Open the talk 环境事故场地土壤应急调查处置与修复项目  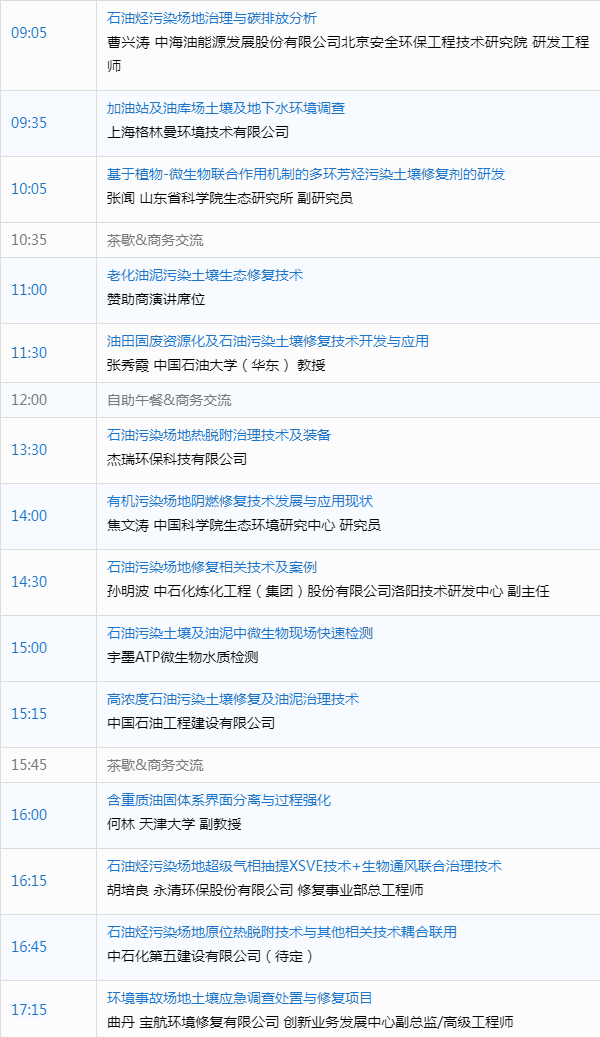(240, 998)
